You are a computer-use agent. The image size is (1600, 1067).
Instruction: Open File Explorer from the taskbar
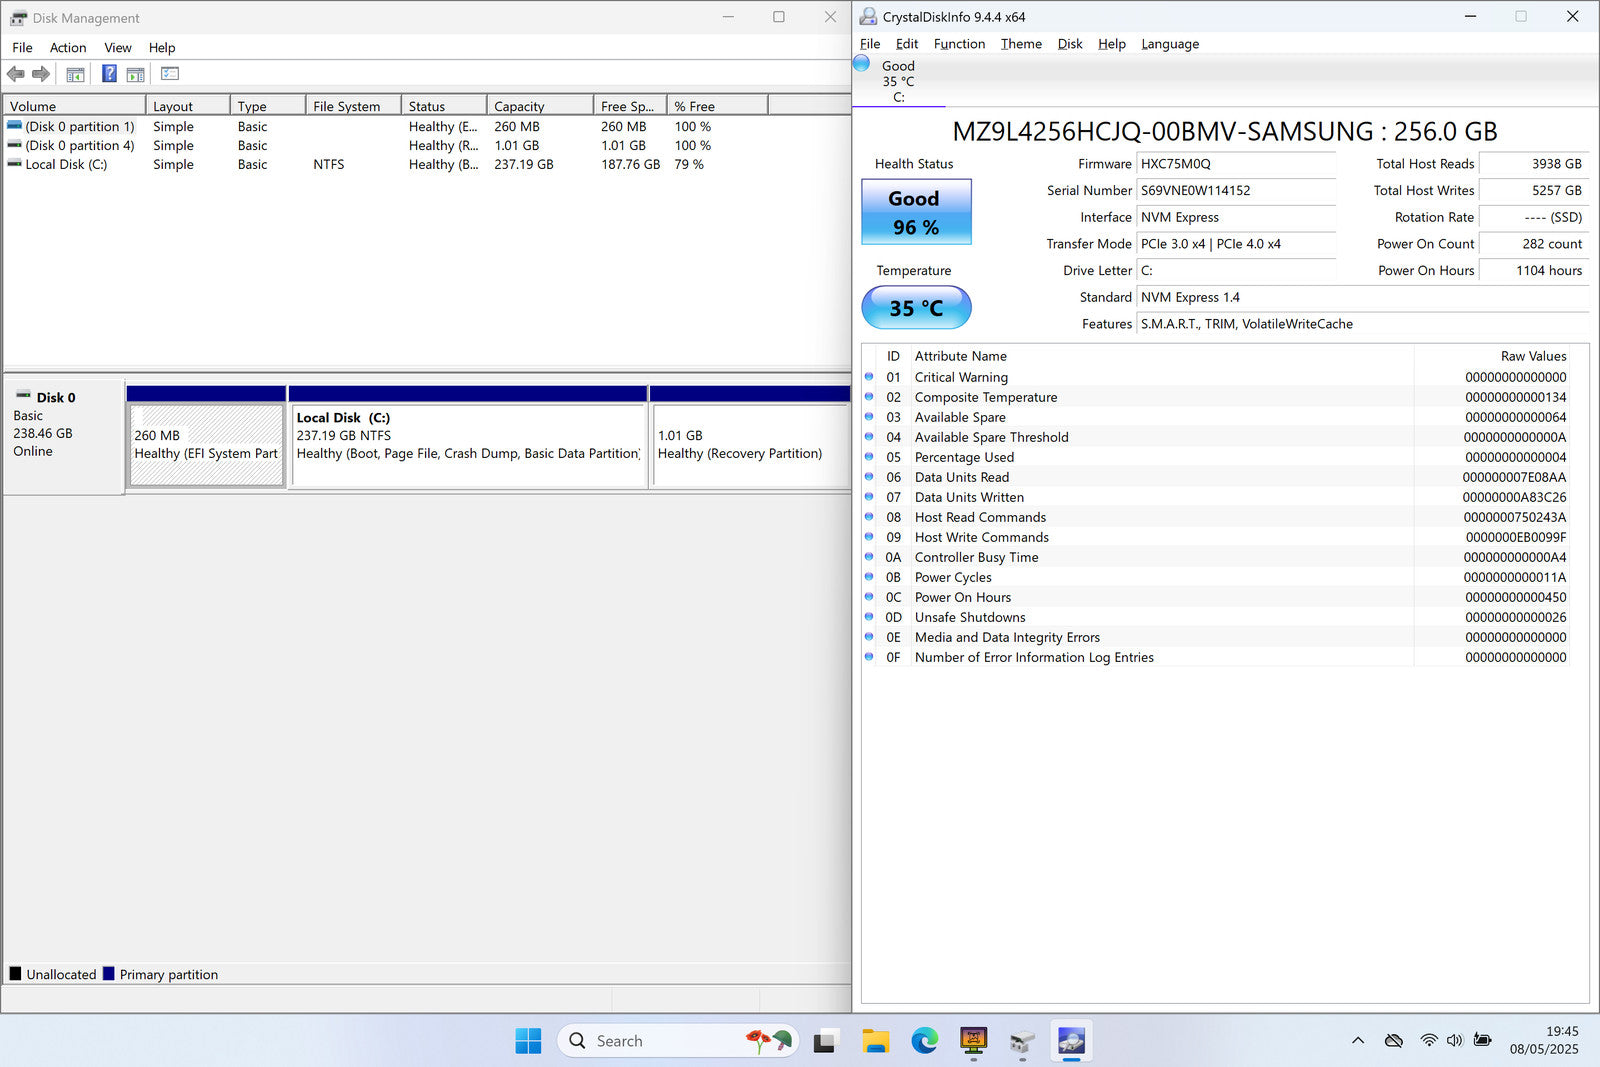click(875, 1041)
